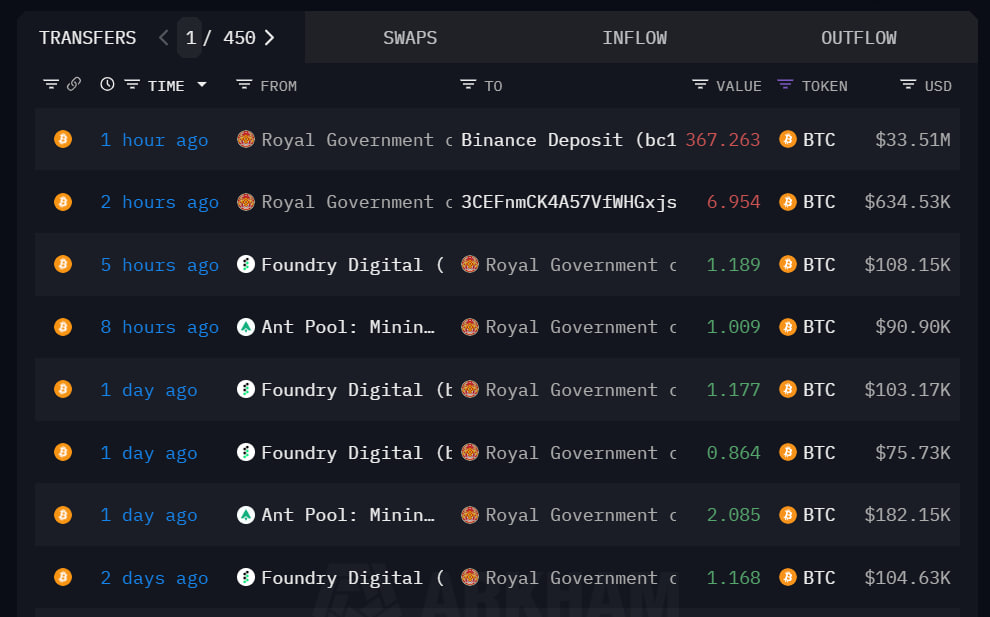Viewport: 990px width, 617px height.
Task: Click the Royal Government crest icon in $634.53K row
Action: pos(246,202)
